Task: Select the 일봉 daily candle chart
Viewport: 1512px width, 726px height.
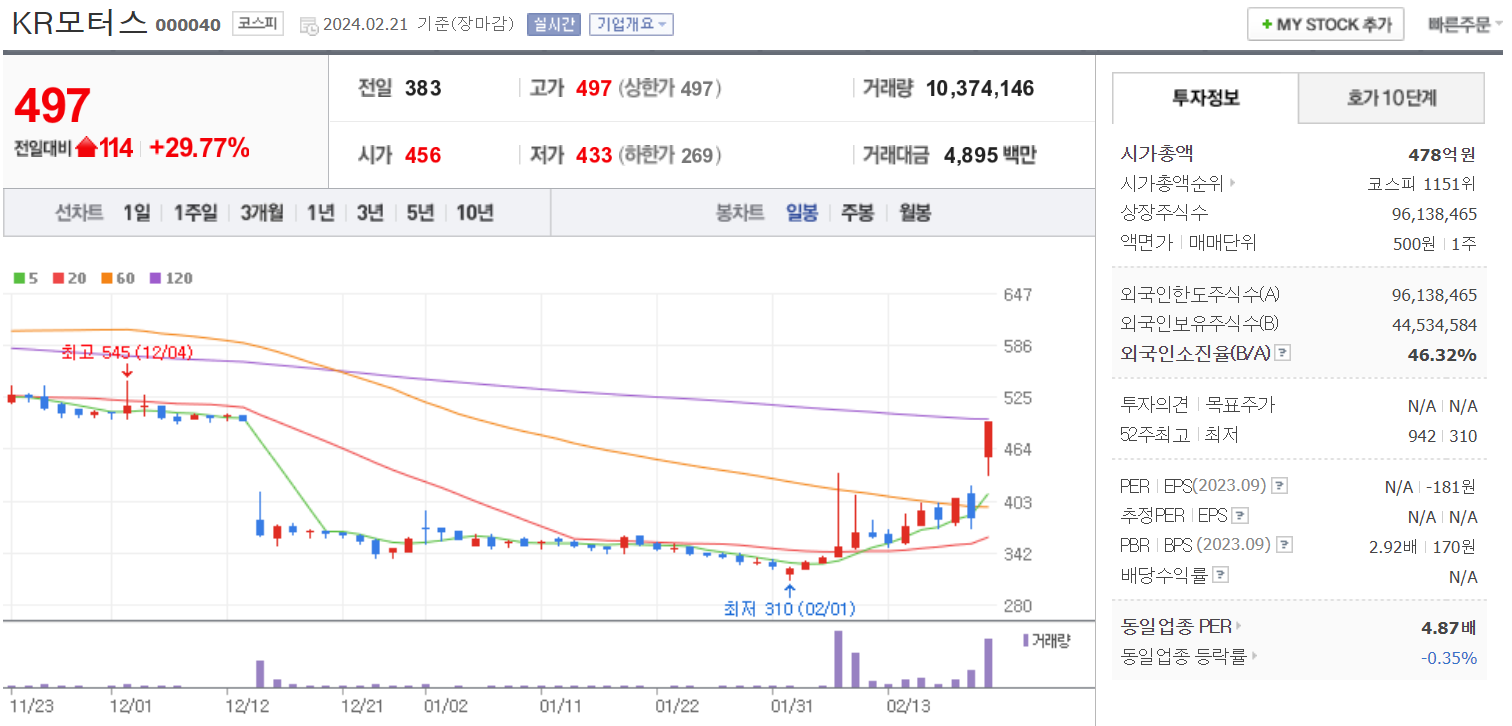Action: point(802,212)
